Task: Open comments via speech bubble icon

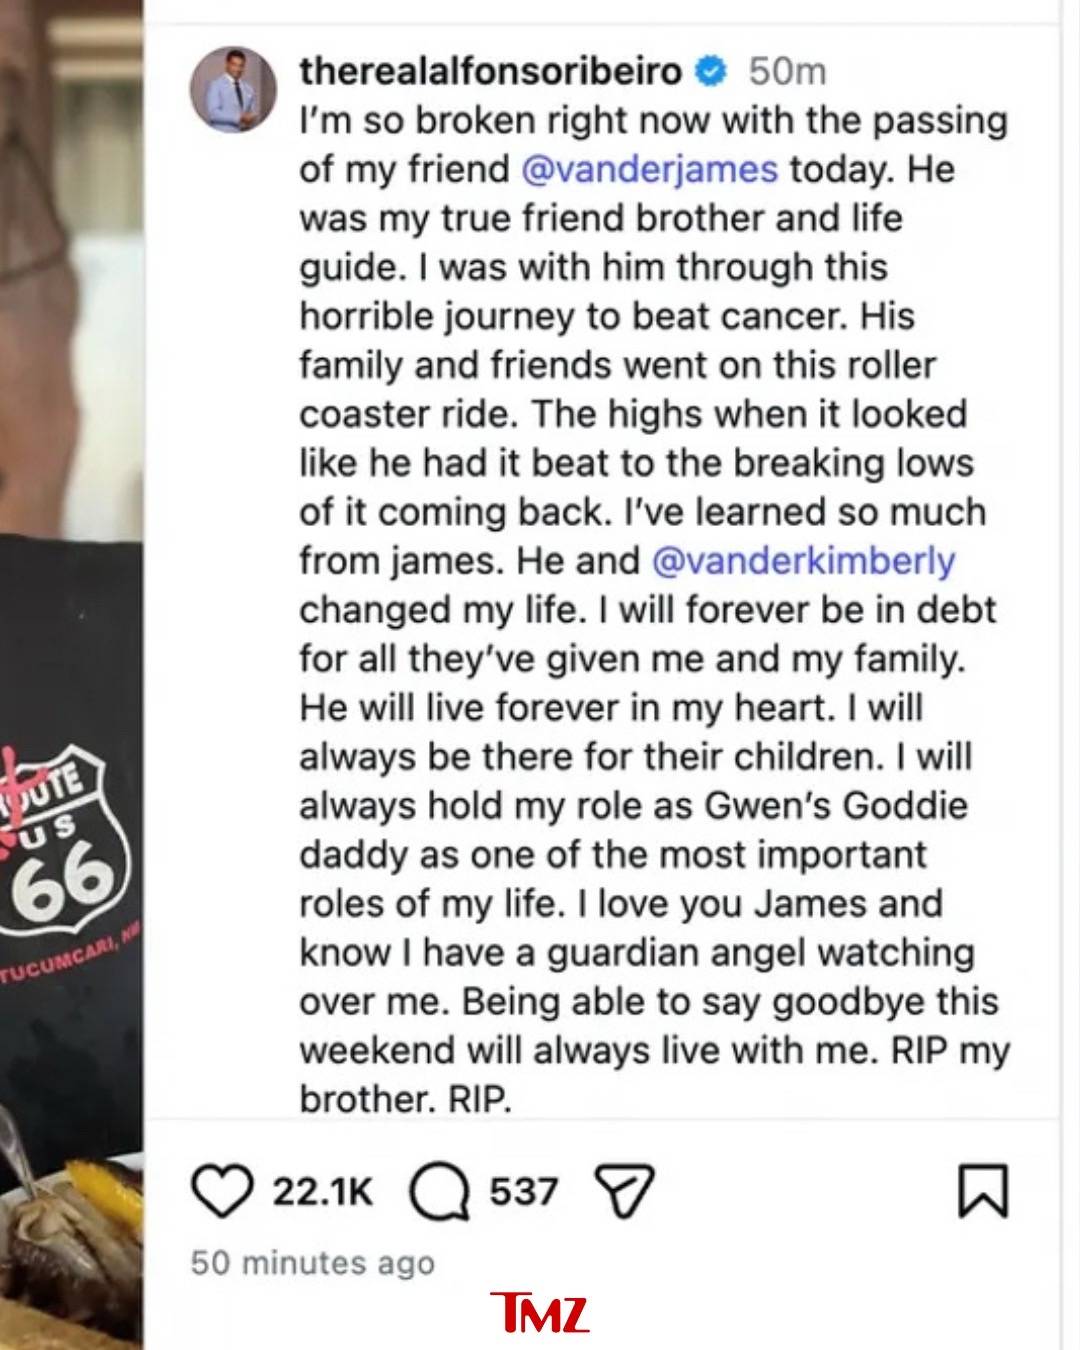Action: (x=439, y=1193)
